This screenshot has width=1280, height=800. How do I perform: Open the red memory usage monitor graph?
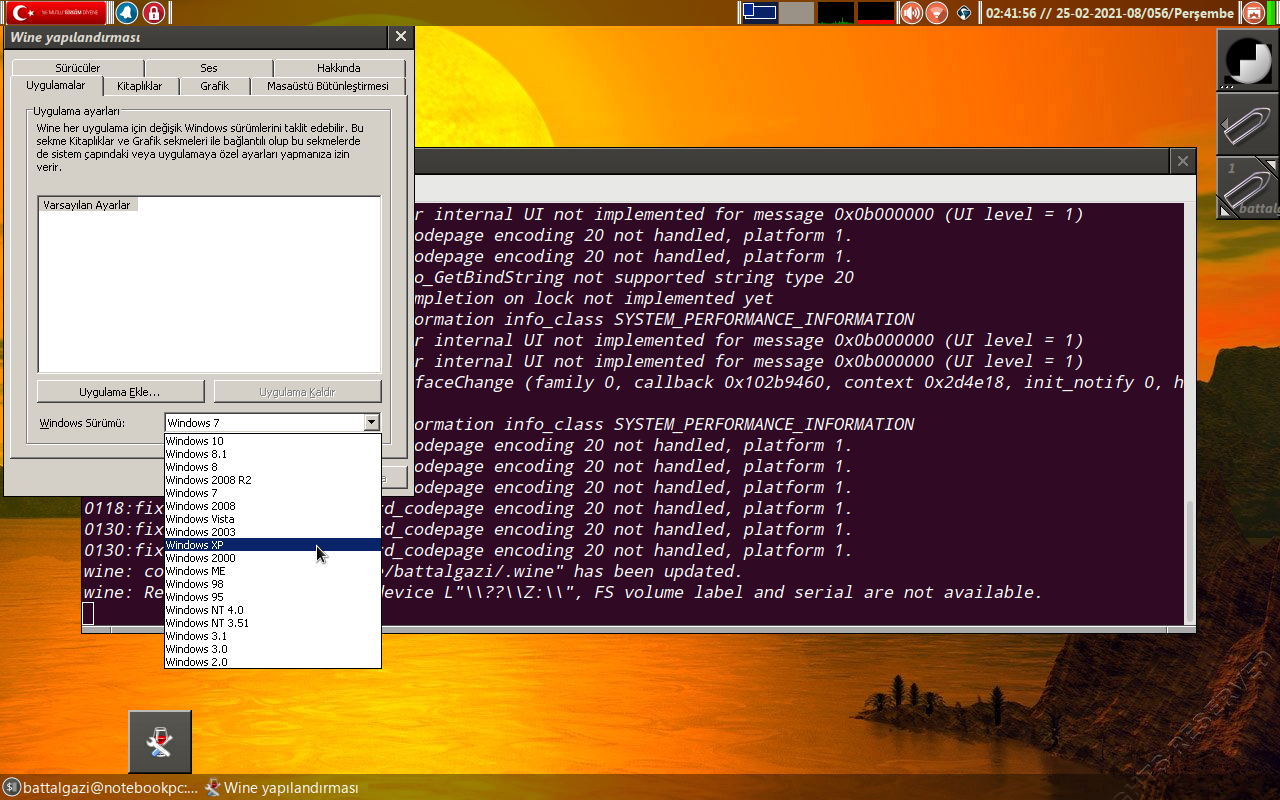click(x=876, y=13)
